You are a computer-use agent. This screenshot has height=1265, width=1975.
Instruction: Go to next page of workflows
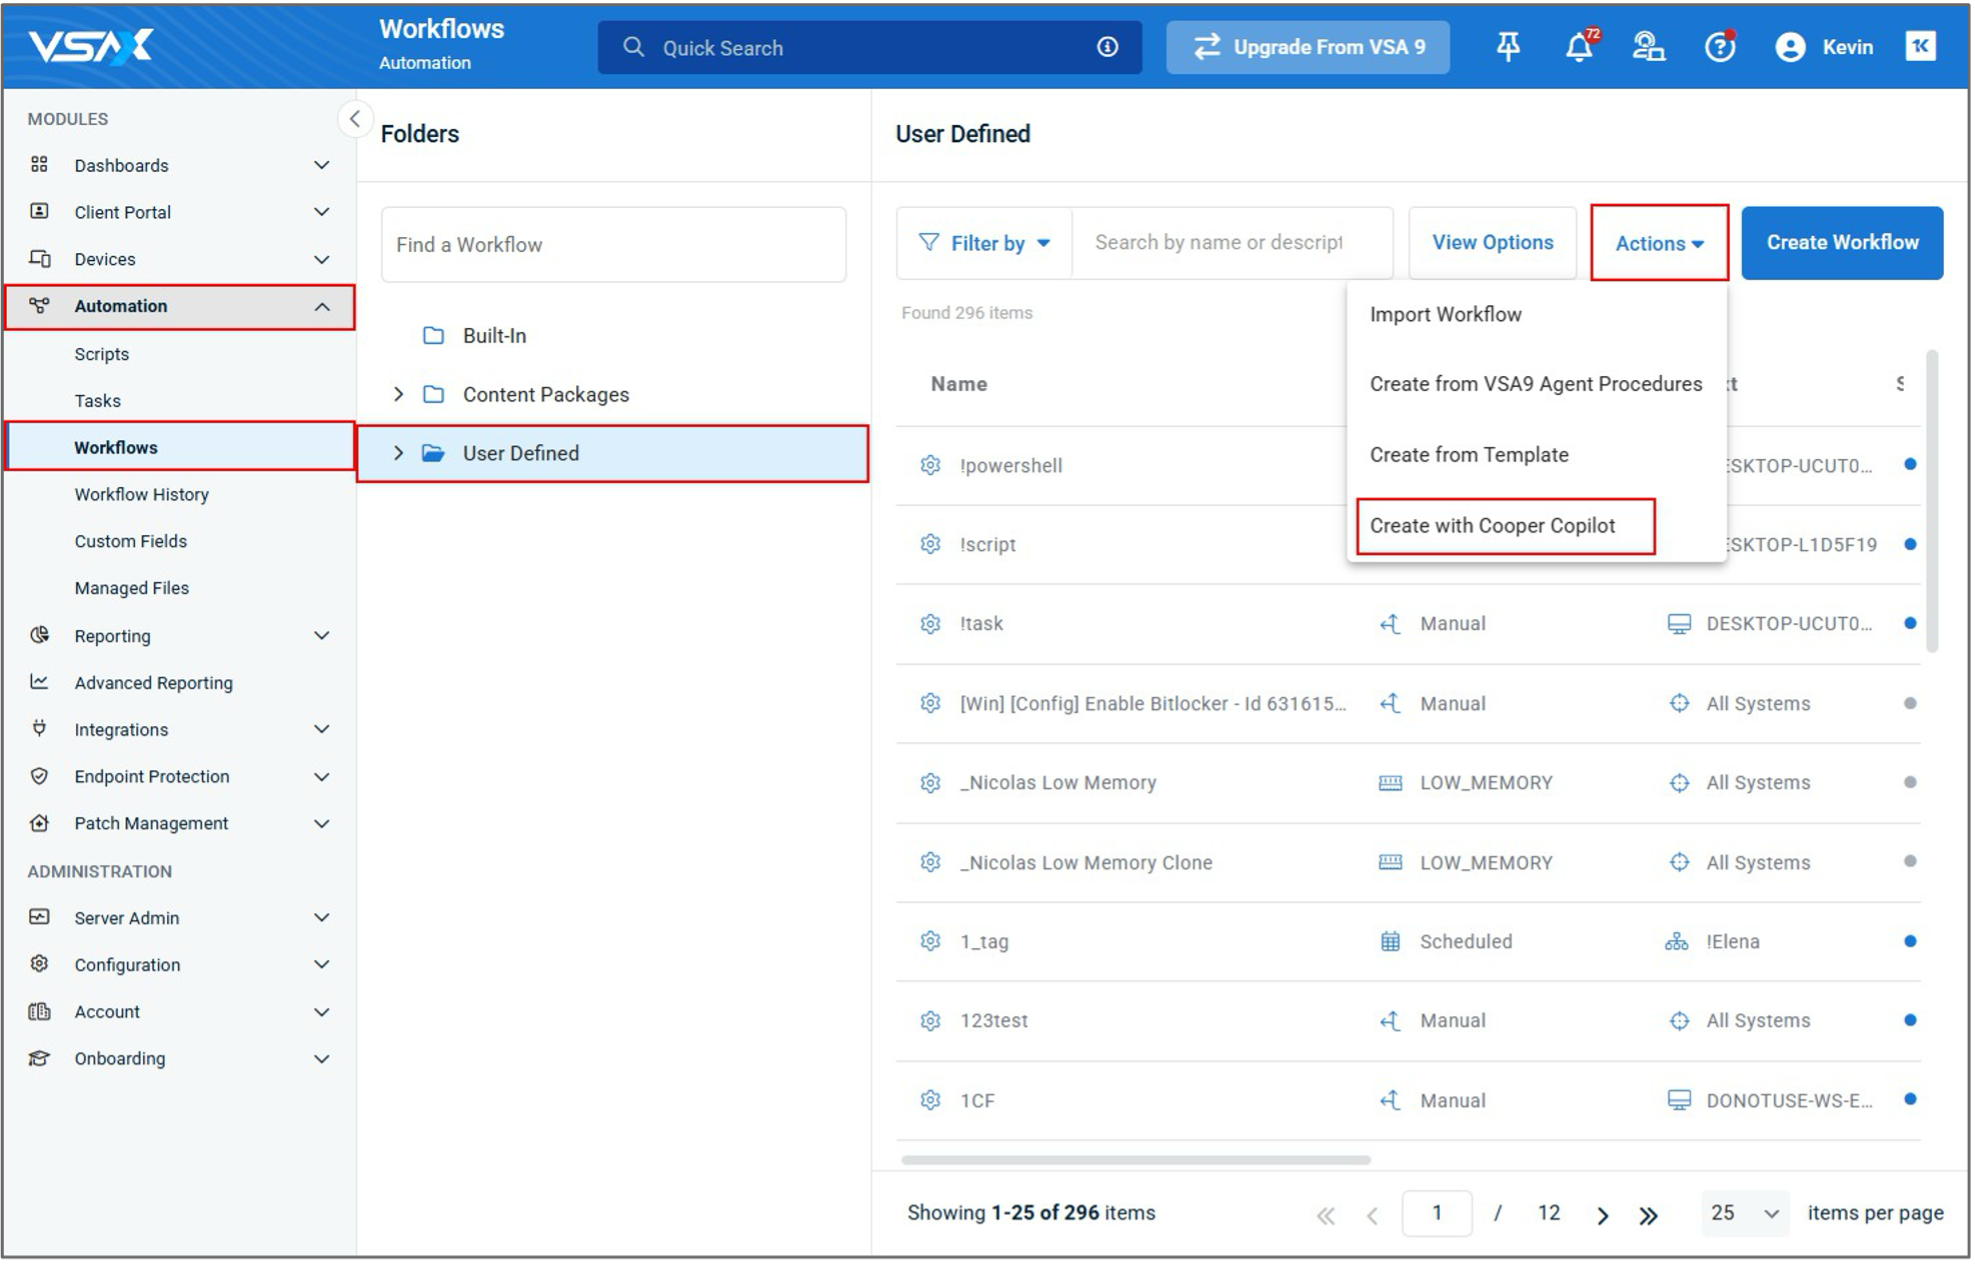[x=1602, y=1215]
